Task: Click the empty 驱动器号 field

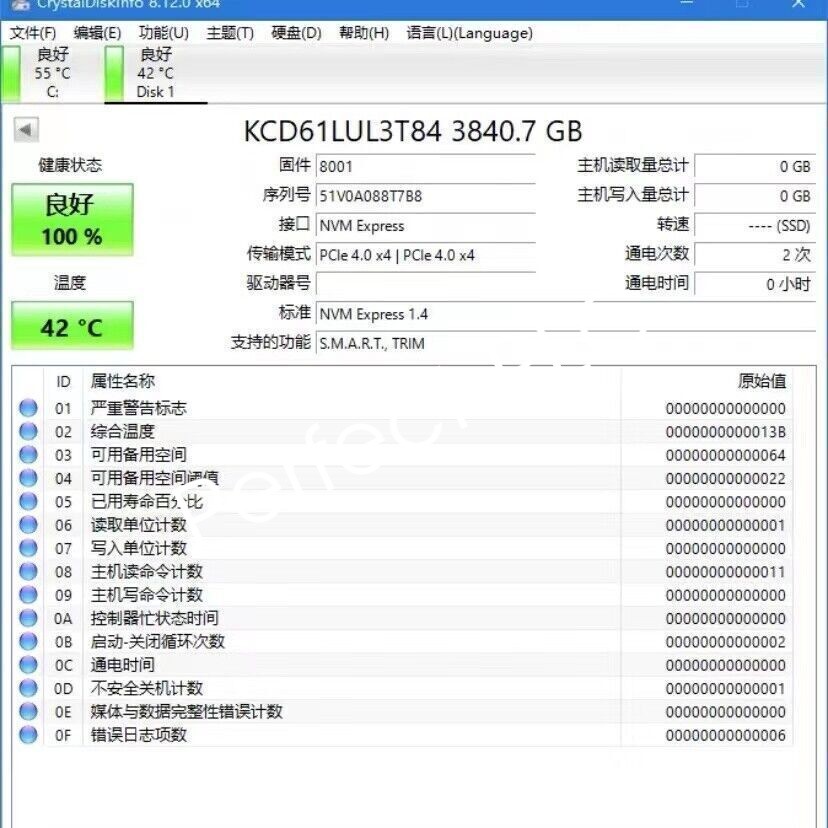Action: pos(426,284)
